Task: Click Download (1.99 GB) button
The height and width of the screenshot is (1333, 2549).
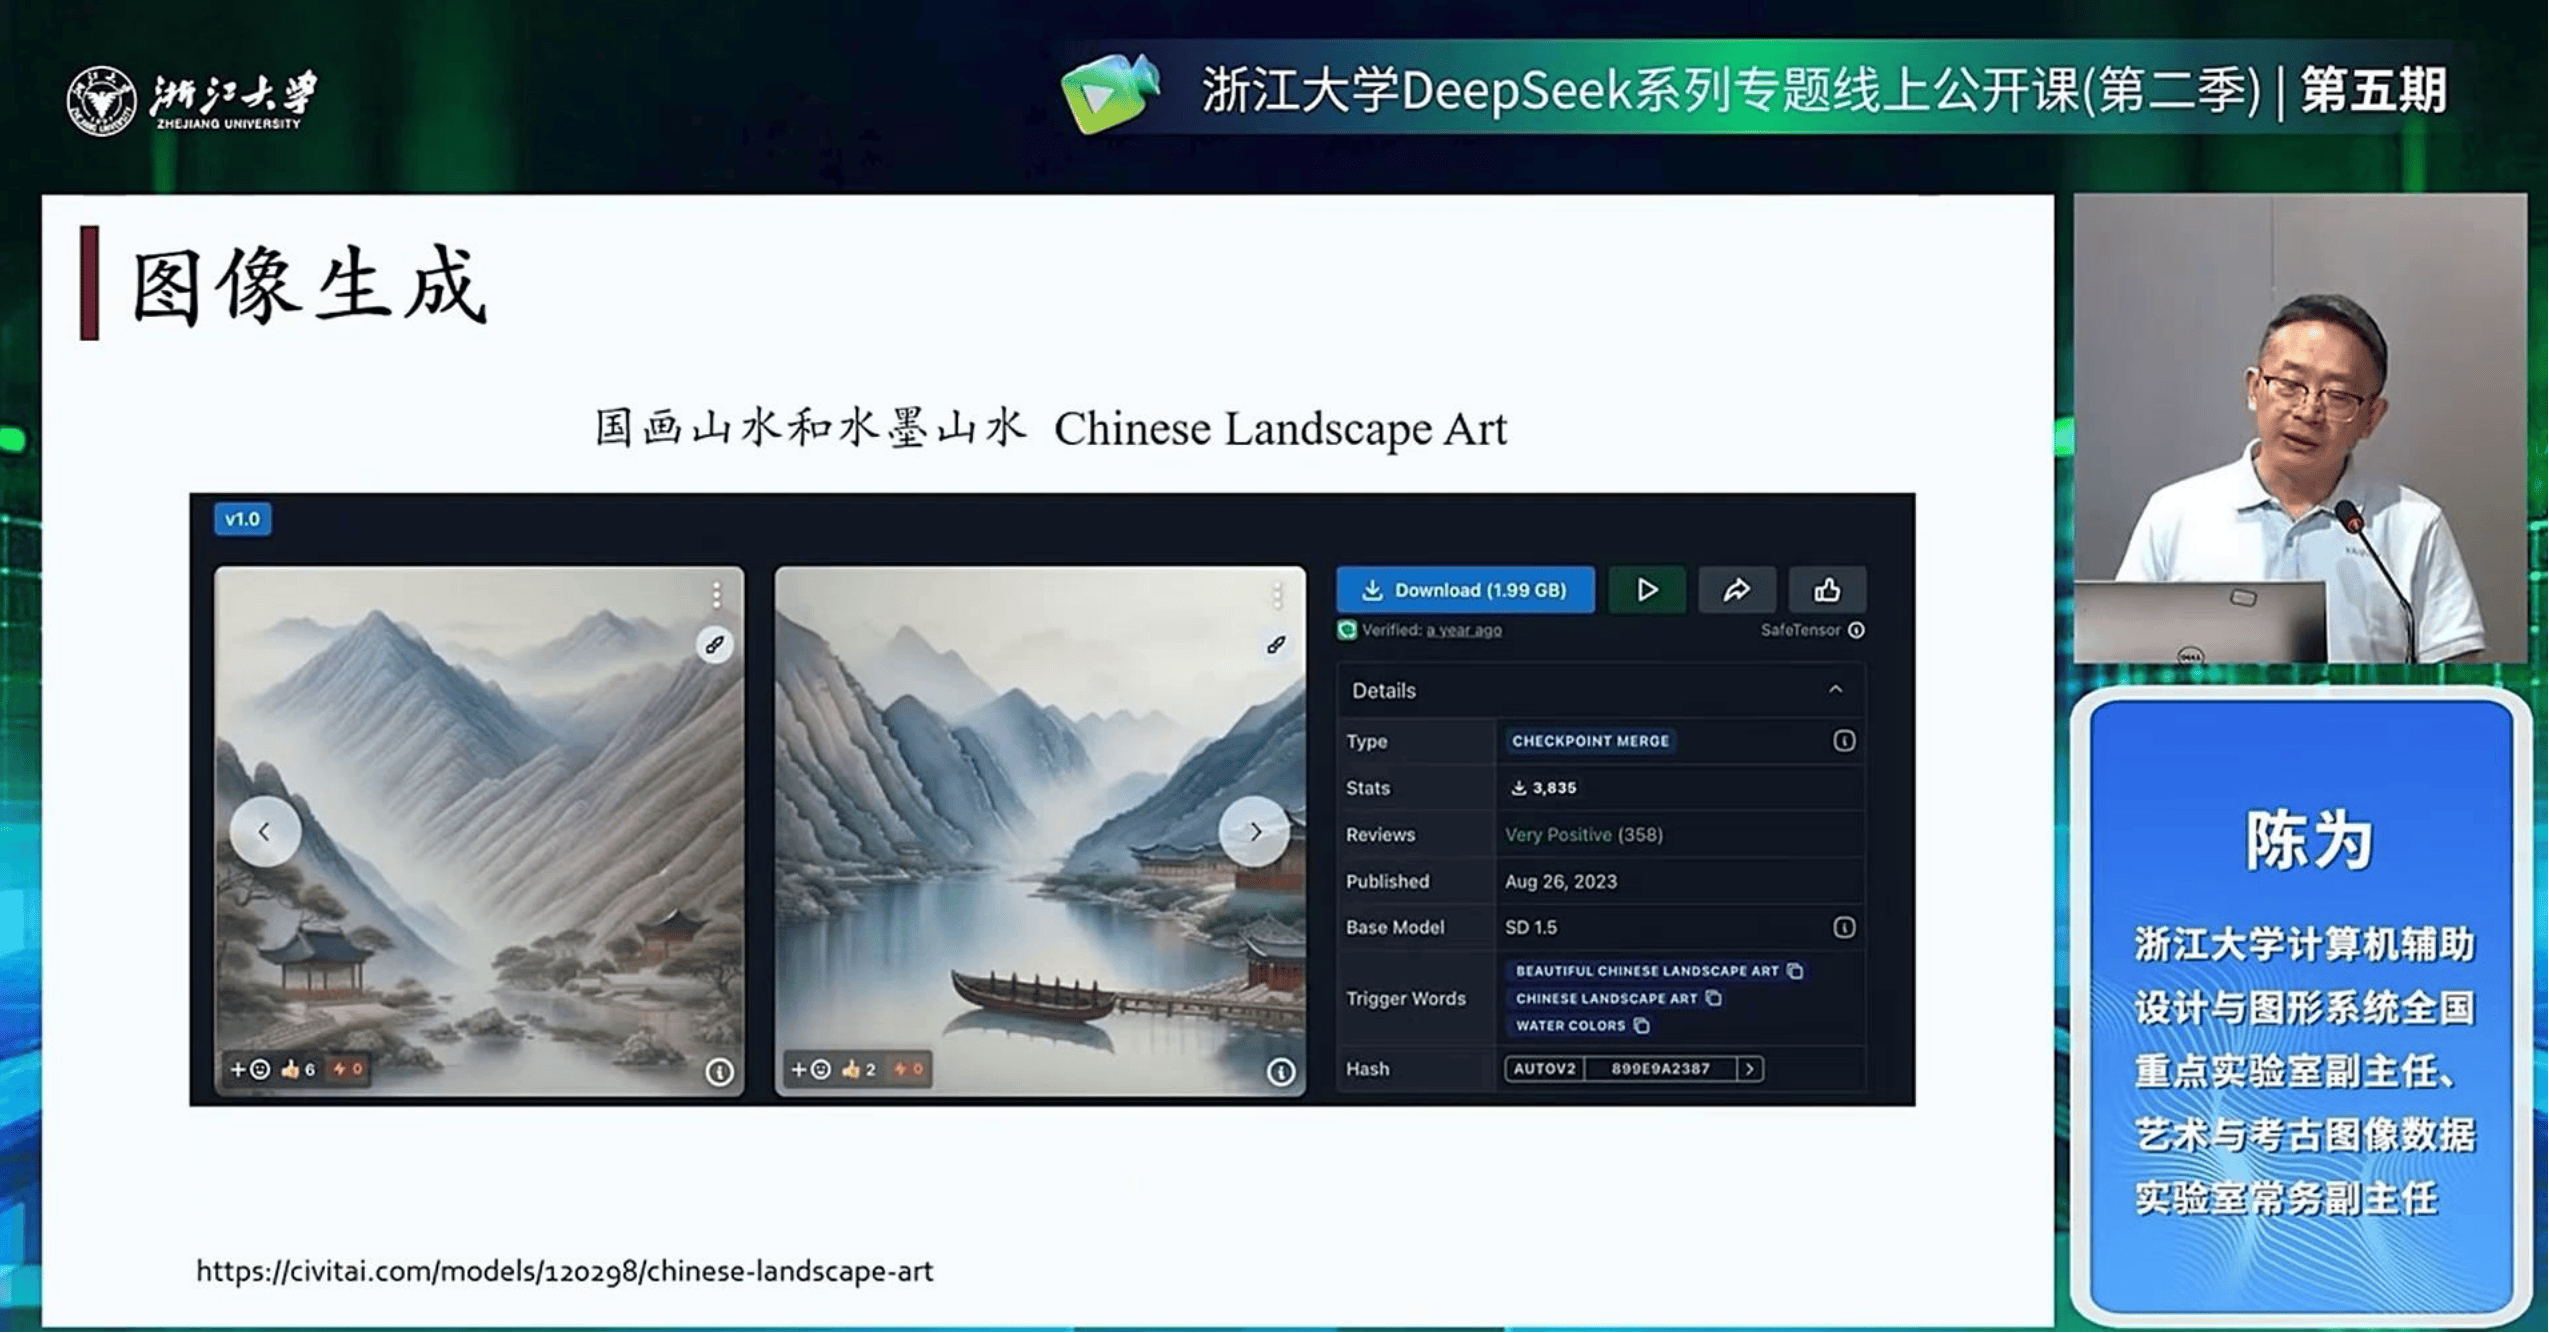Action: coord(1464,590)
